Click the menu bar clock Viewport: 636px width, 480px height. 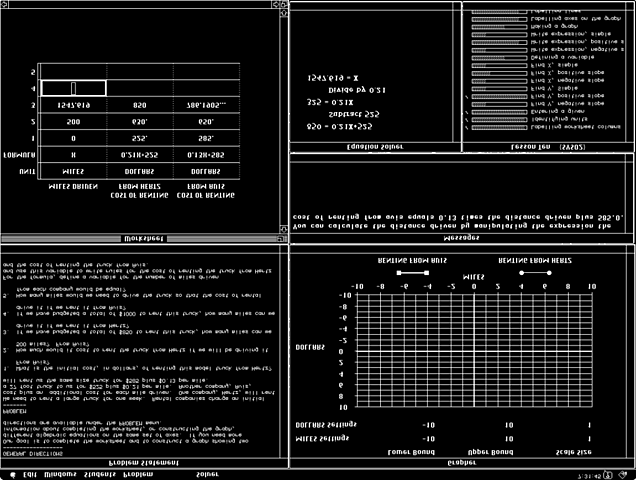coord(589,476)
